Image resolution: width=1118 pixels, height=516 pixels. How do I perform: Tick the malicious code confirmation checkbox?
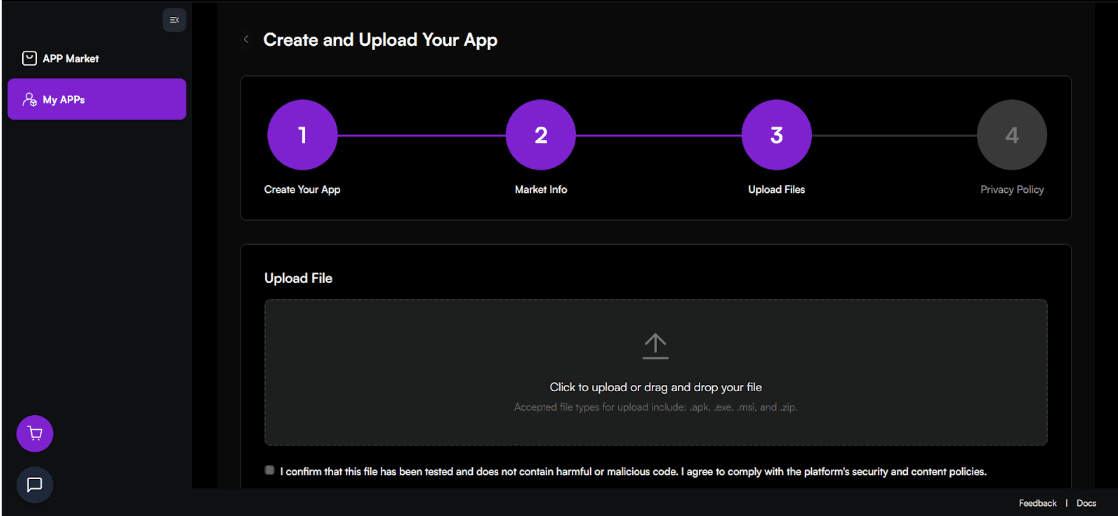270,470
